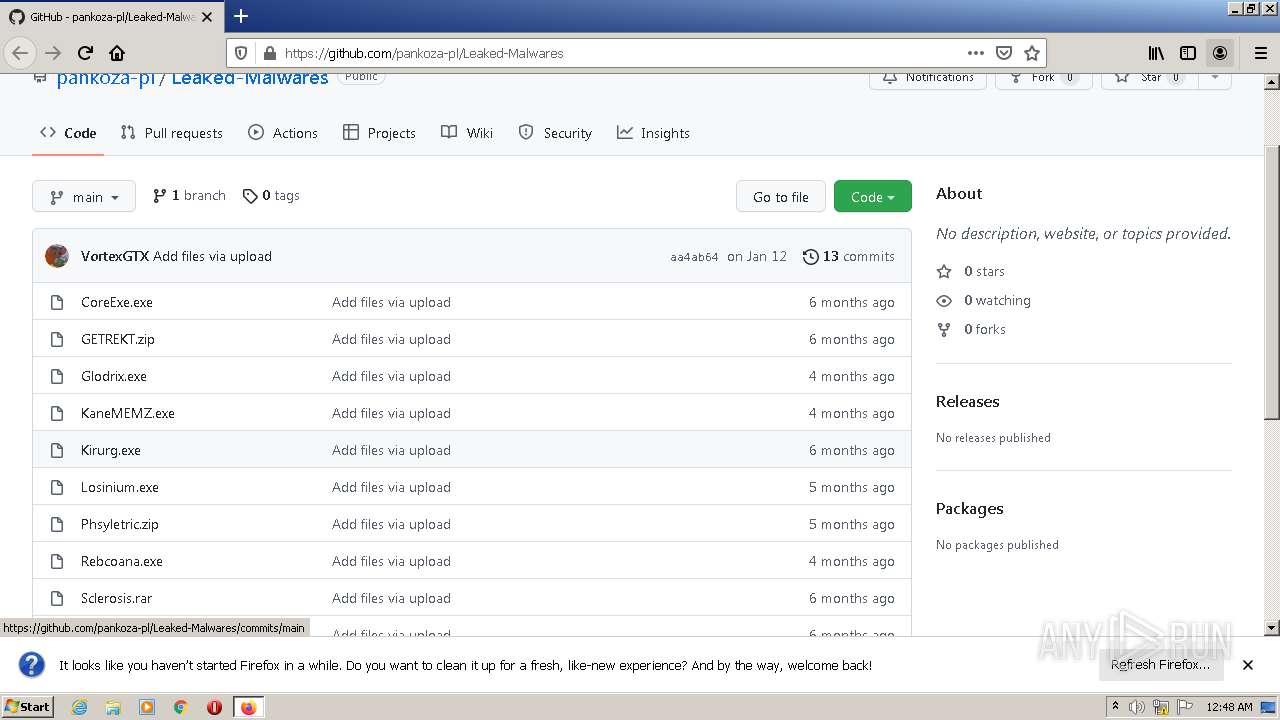Open the file explorer taskbar icon
Viewport: 1280px width, 720px height.
(x=113, y=707)
